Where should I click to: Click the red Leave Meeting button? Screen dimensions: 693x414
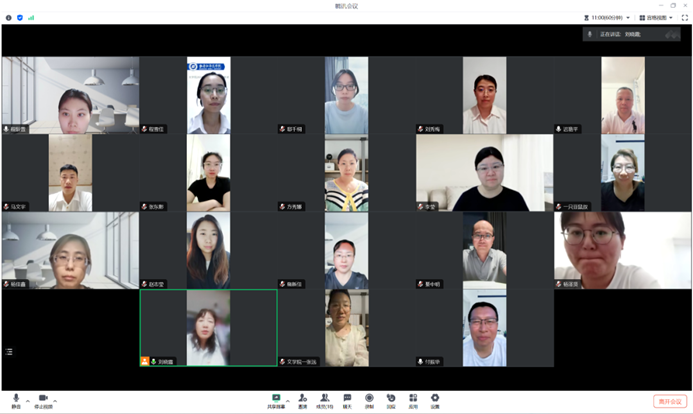(x=669, y=400)
